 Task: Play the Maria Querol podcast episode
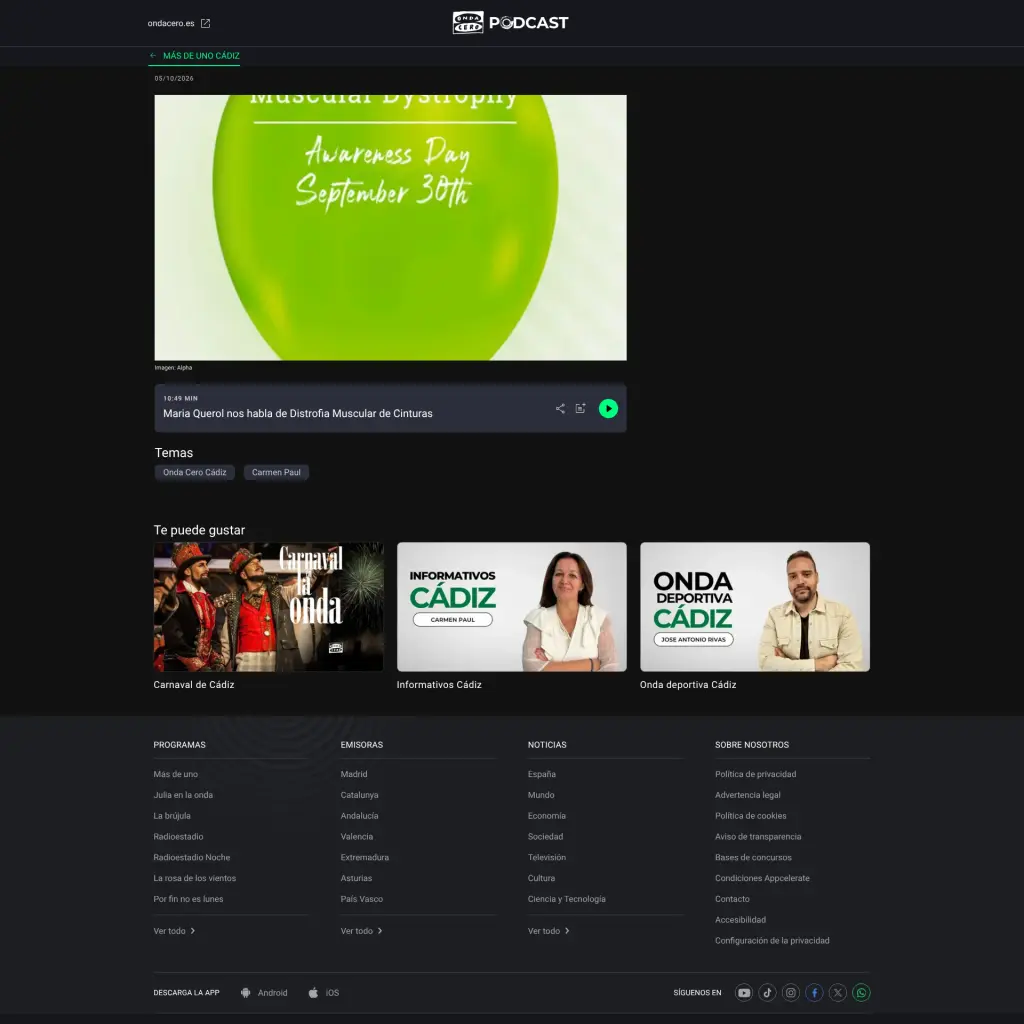pyautogui.click(x=608, y=409)
